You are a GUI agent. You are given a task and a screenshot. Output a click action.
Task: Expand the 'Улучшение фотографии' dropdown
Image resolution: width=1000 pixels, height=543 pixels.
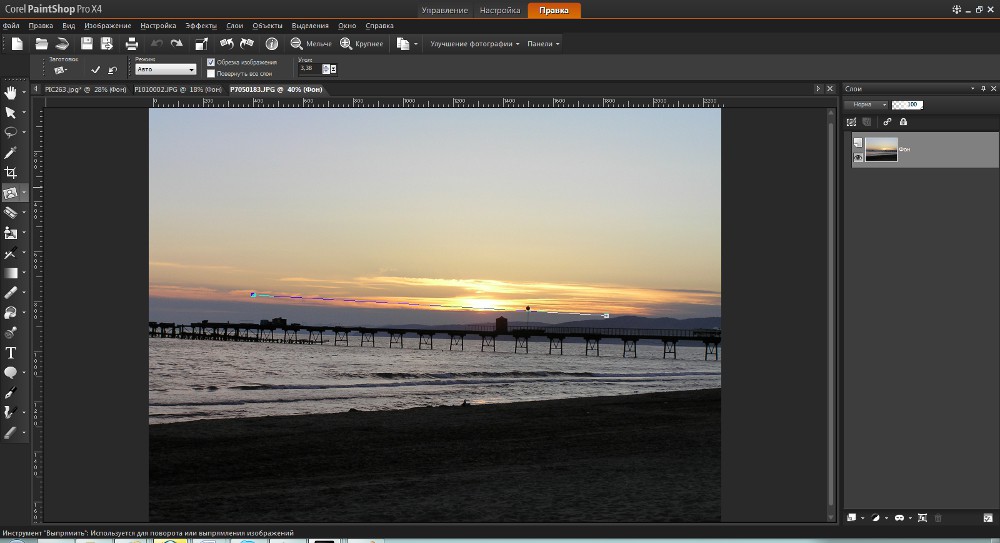pyautogui.click(x=474, y=44)
